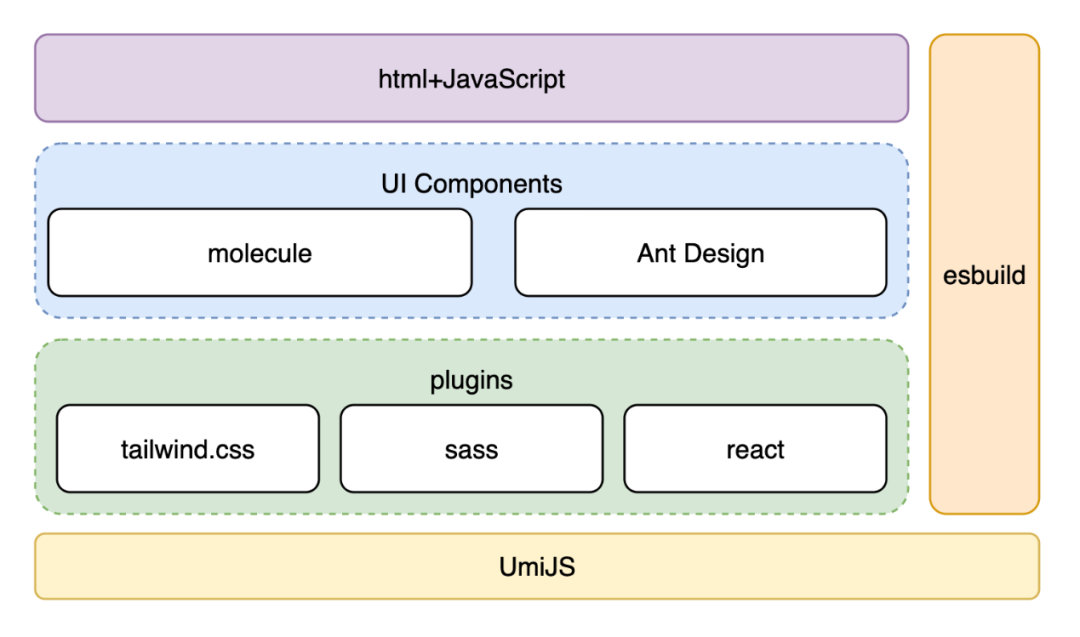Click the blue gap between molecule and Ant Design
1080x637 pixels.
[x=493, y=253]
